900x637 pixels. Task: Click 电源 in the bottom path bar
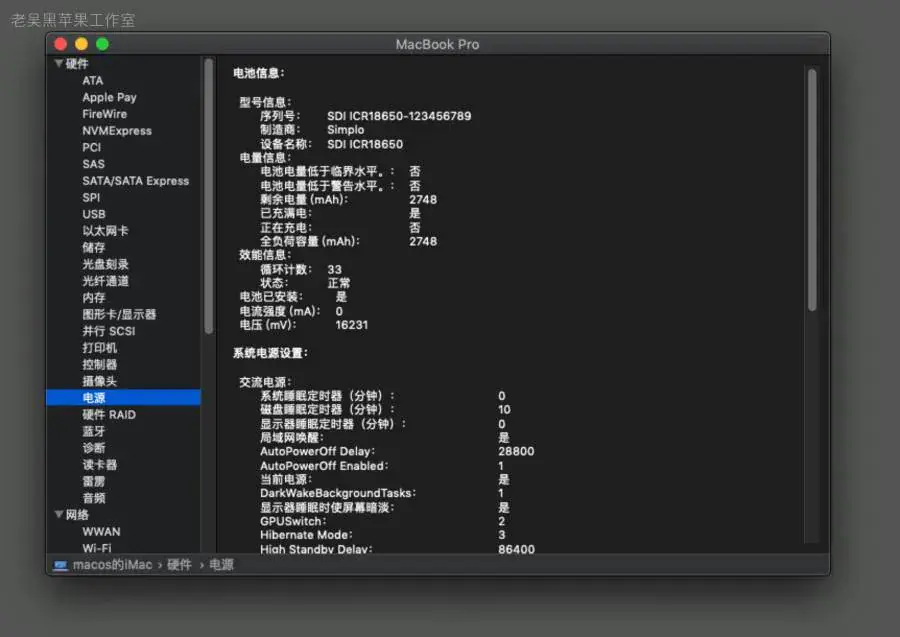point(222,565)
